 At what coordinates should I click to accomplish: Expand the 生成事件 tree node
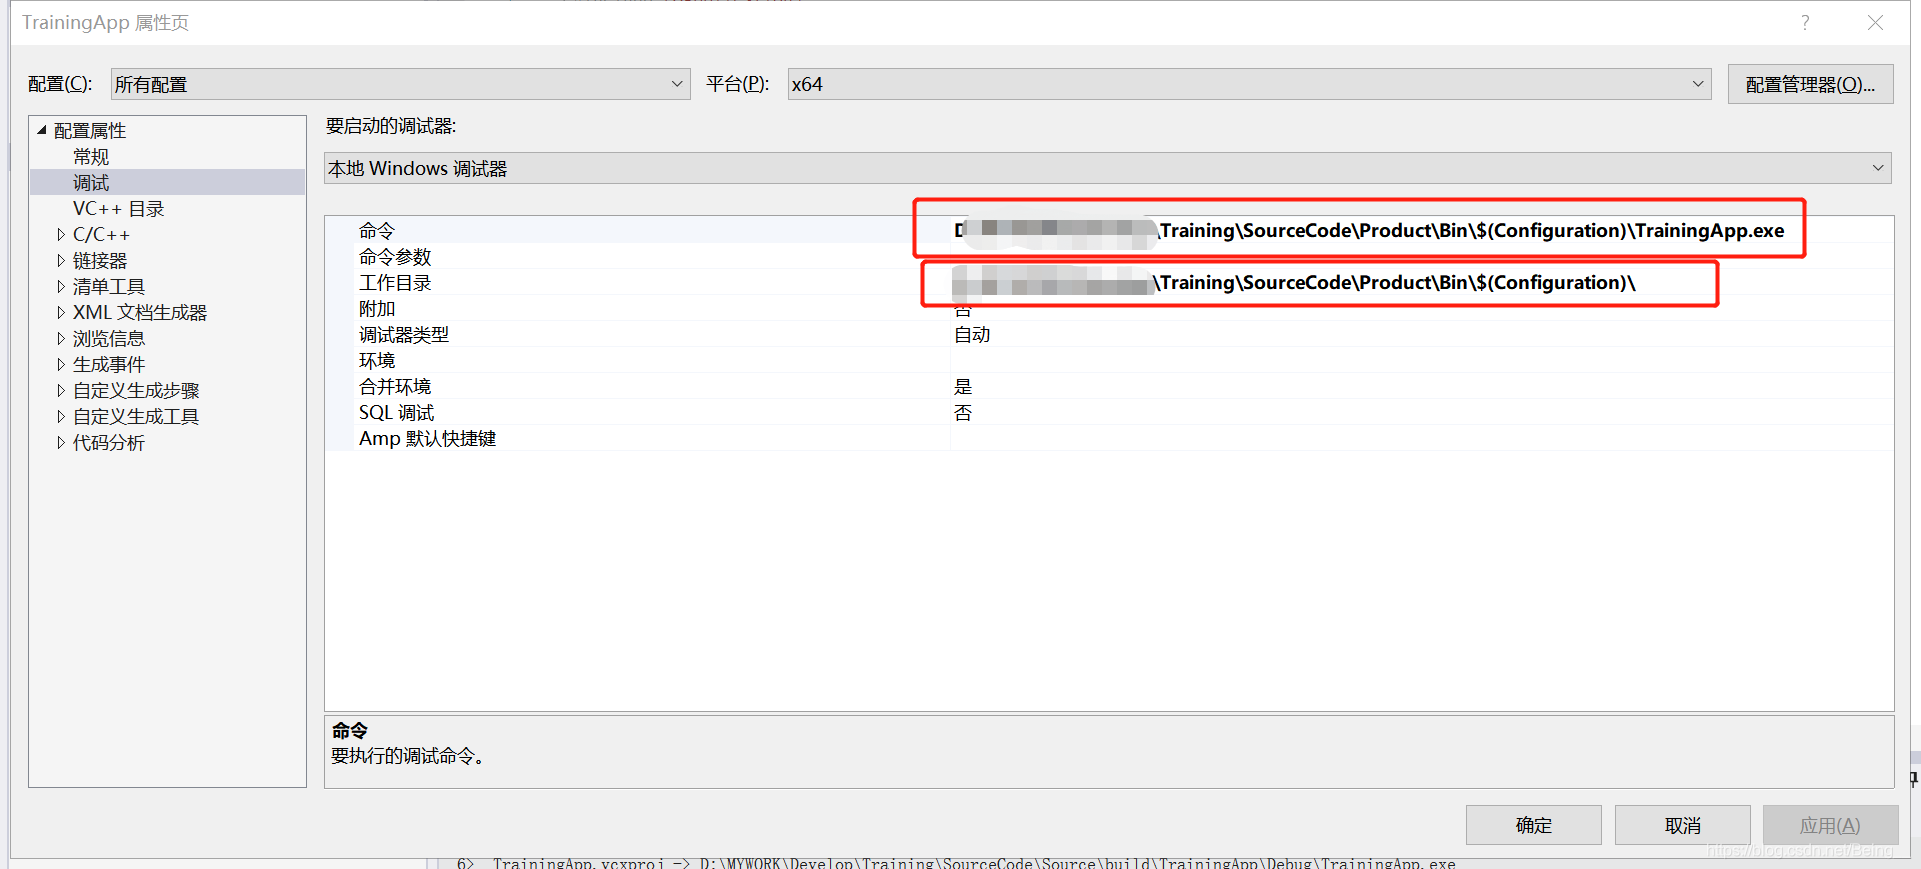(61, 364)
